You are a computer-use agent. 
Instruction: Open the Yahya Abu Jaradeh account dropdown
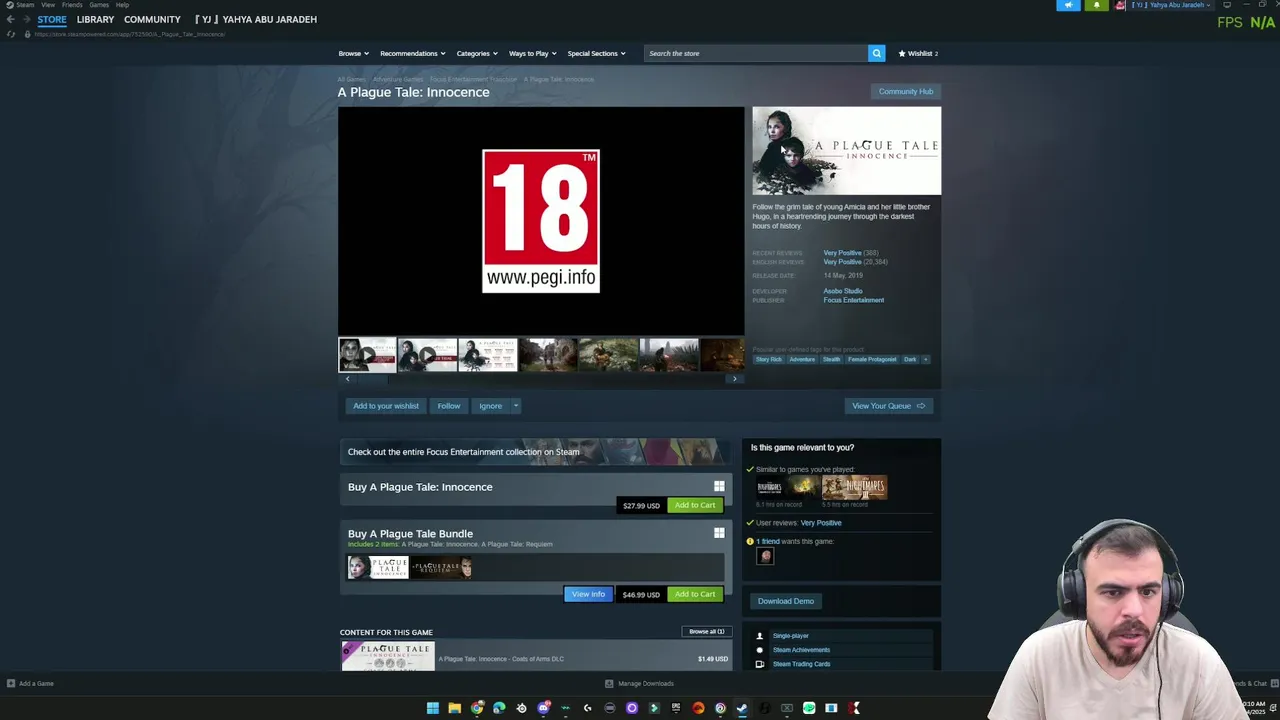pyautogui.click(x=1170, y=5)
